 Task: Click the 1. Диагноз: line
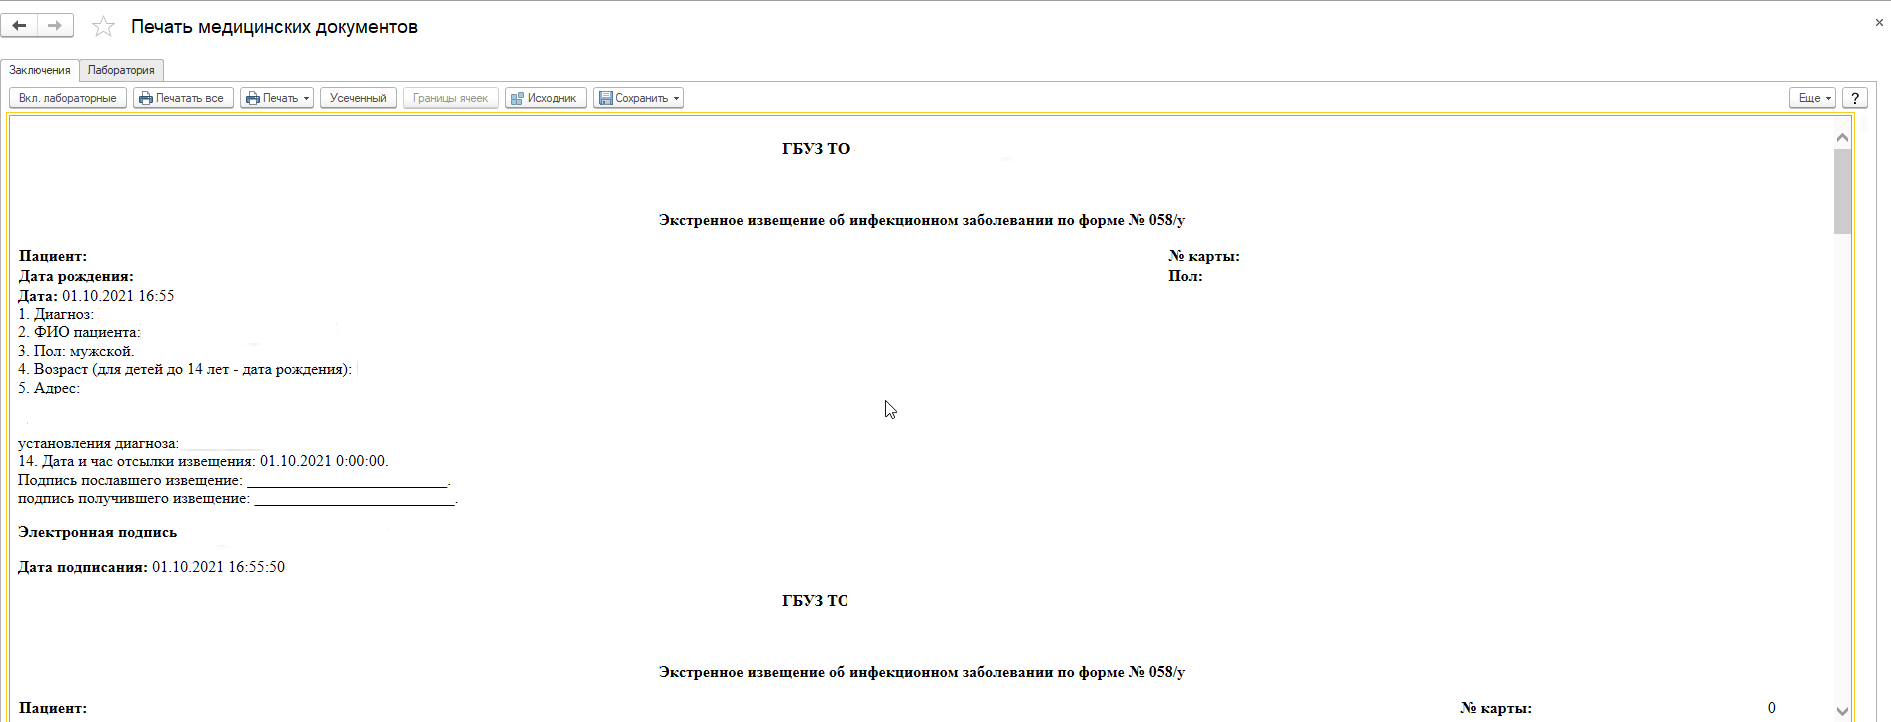56,314
